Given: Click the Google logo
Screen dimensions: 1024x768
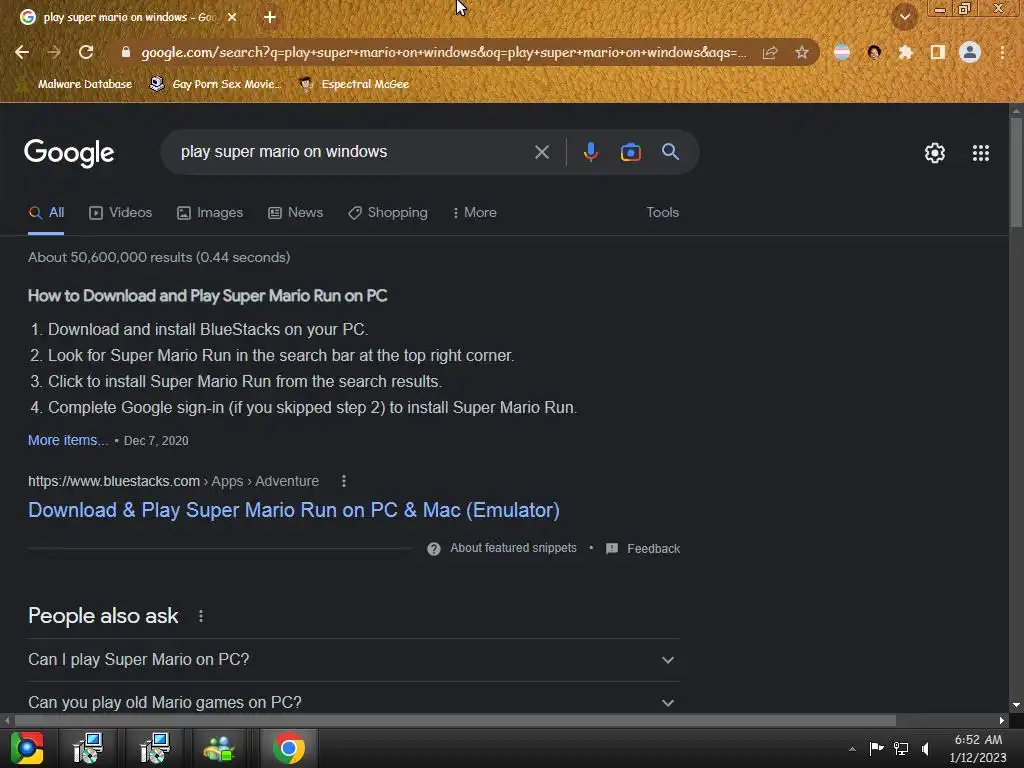Looking at the screenshot, I should [69, 153].
